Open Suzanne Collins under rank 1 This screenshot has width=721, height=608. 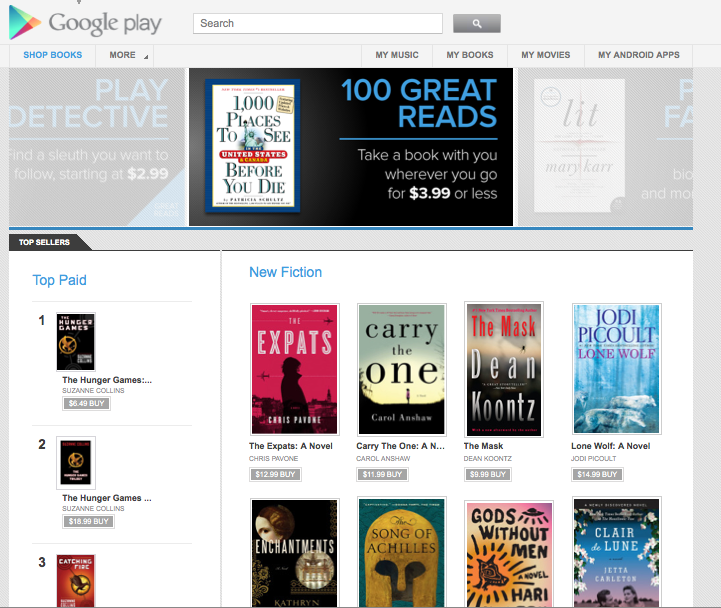coord(93,390)
